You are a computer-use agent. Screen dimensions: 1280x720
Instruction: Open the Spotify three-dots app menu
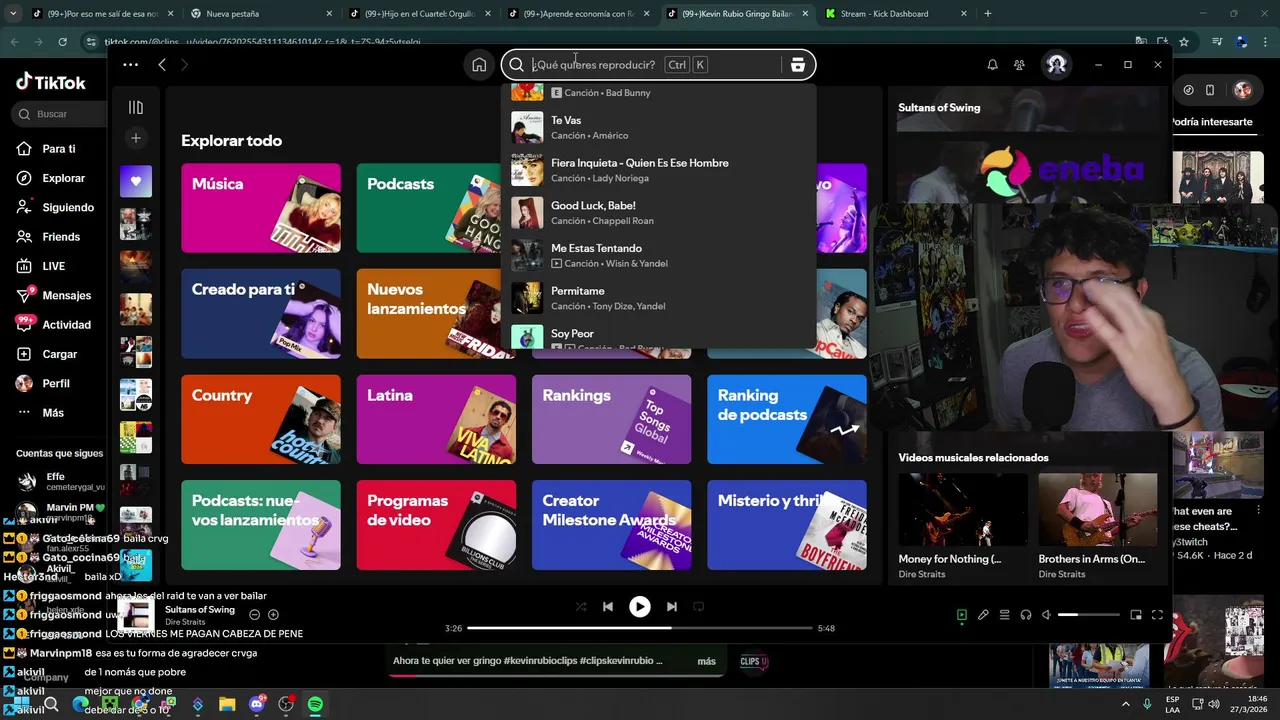coord(130,65)
